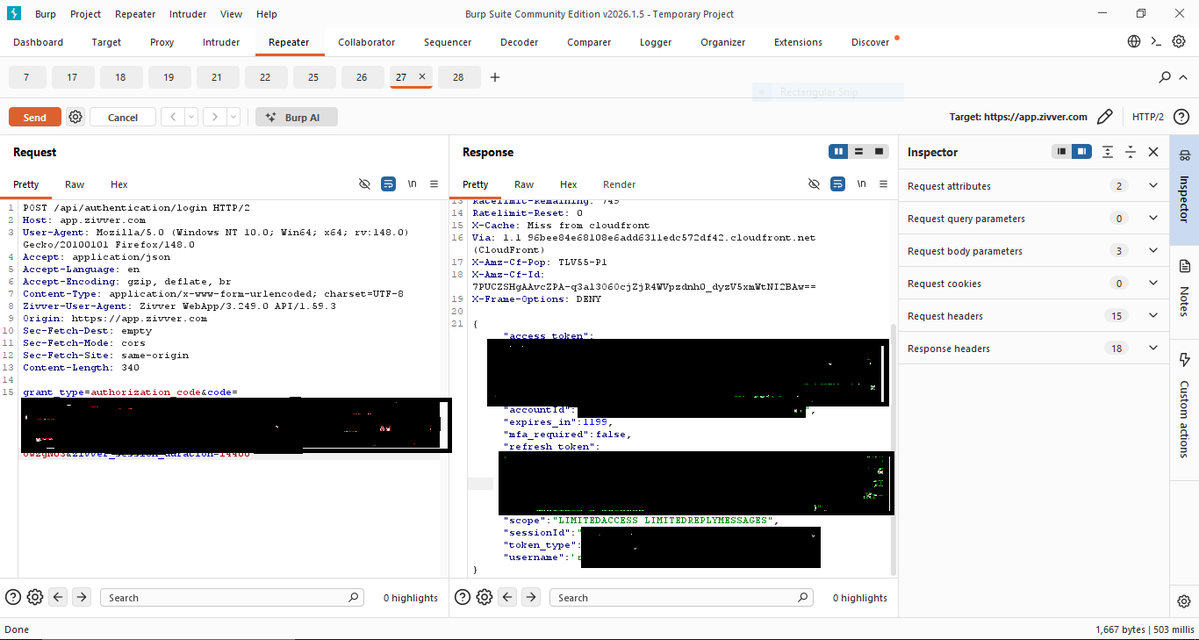This screenshot has height=640, width=1199.
Task: Open the globe browser icon
Action: 1134,42
